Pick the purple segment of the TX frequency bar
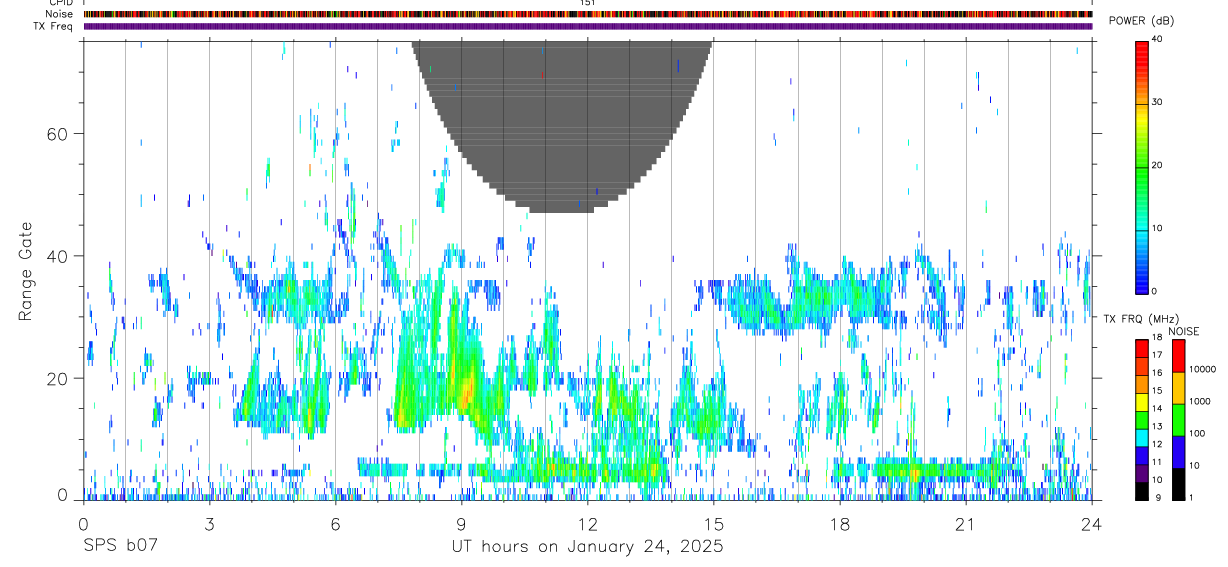 pyautogui.click(x=1141, y=473)
